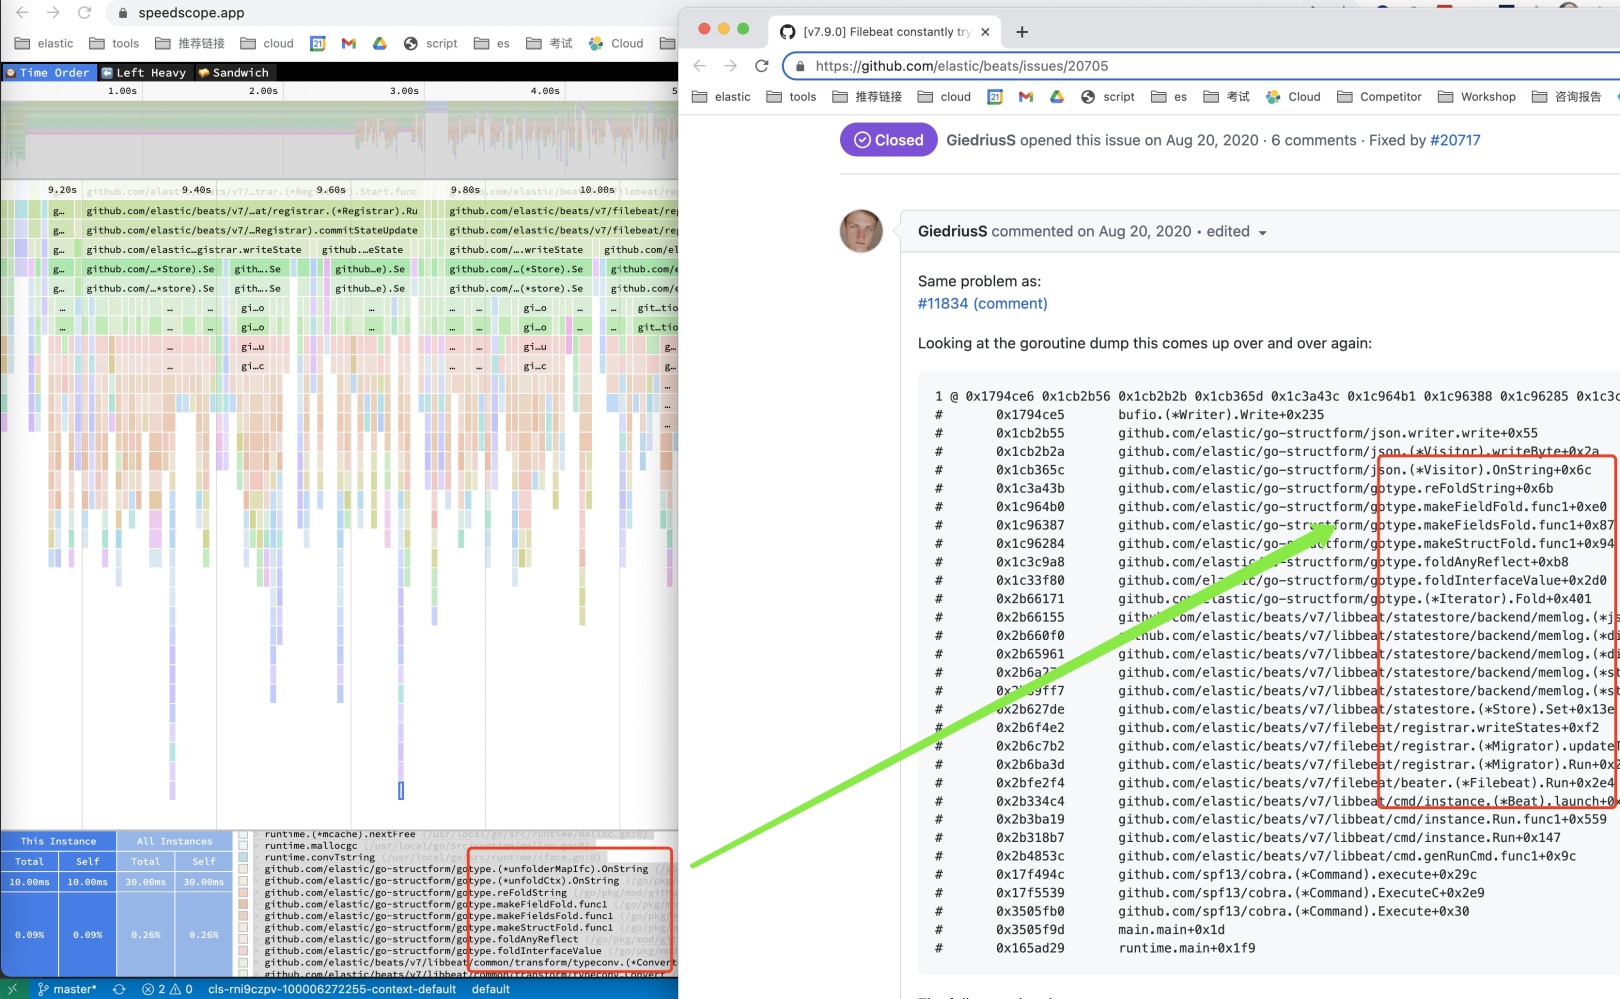Image resolution: width=1620 pixels, height=999 pixels.
Task: Open a new tab in GitHub window
Action: coord(1022,32)
